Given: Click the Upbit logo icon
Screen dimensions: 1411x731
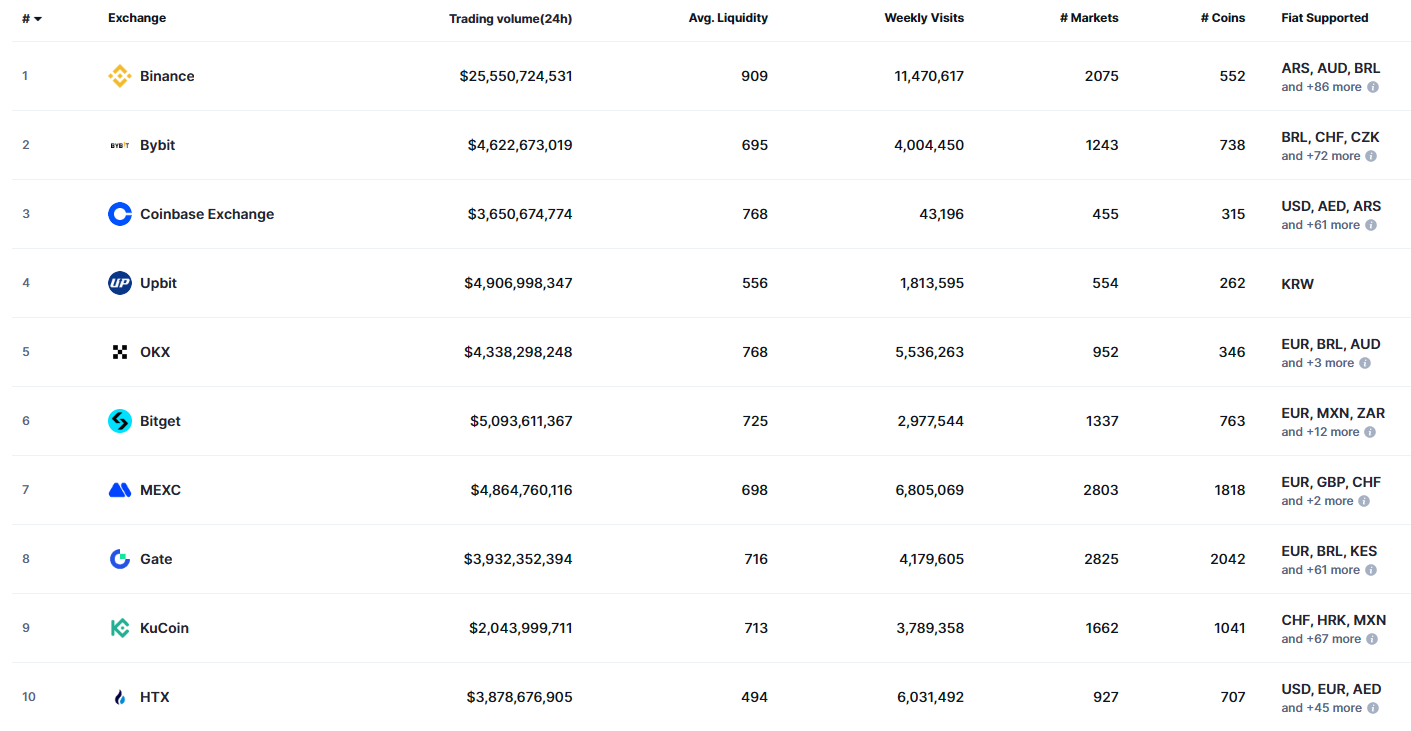Looking at the screenshot, I should tap(120, 283).
